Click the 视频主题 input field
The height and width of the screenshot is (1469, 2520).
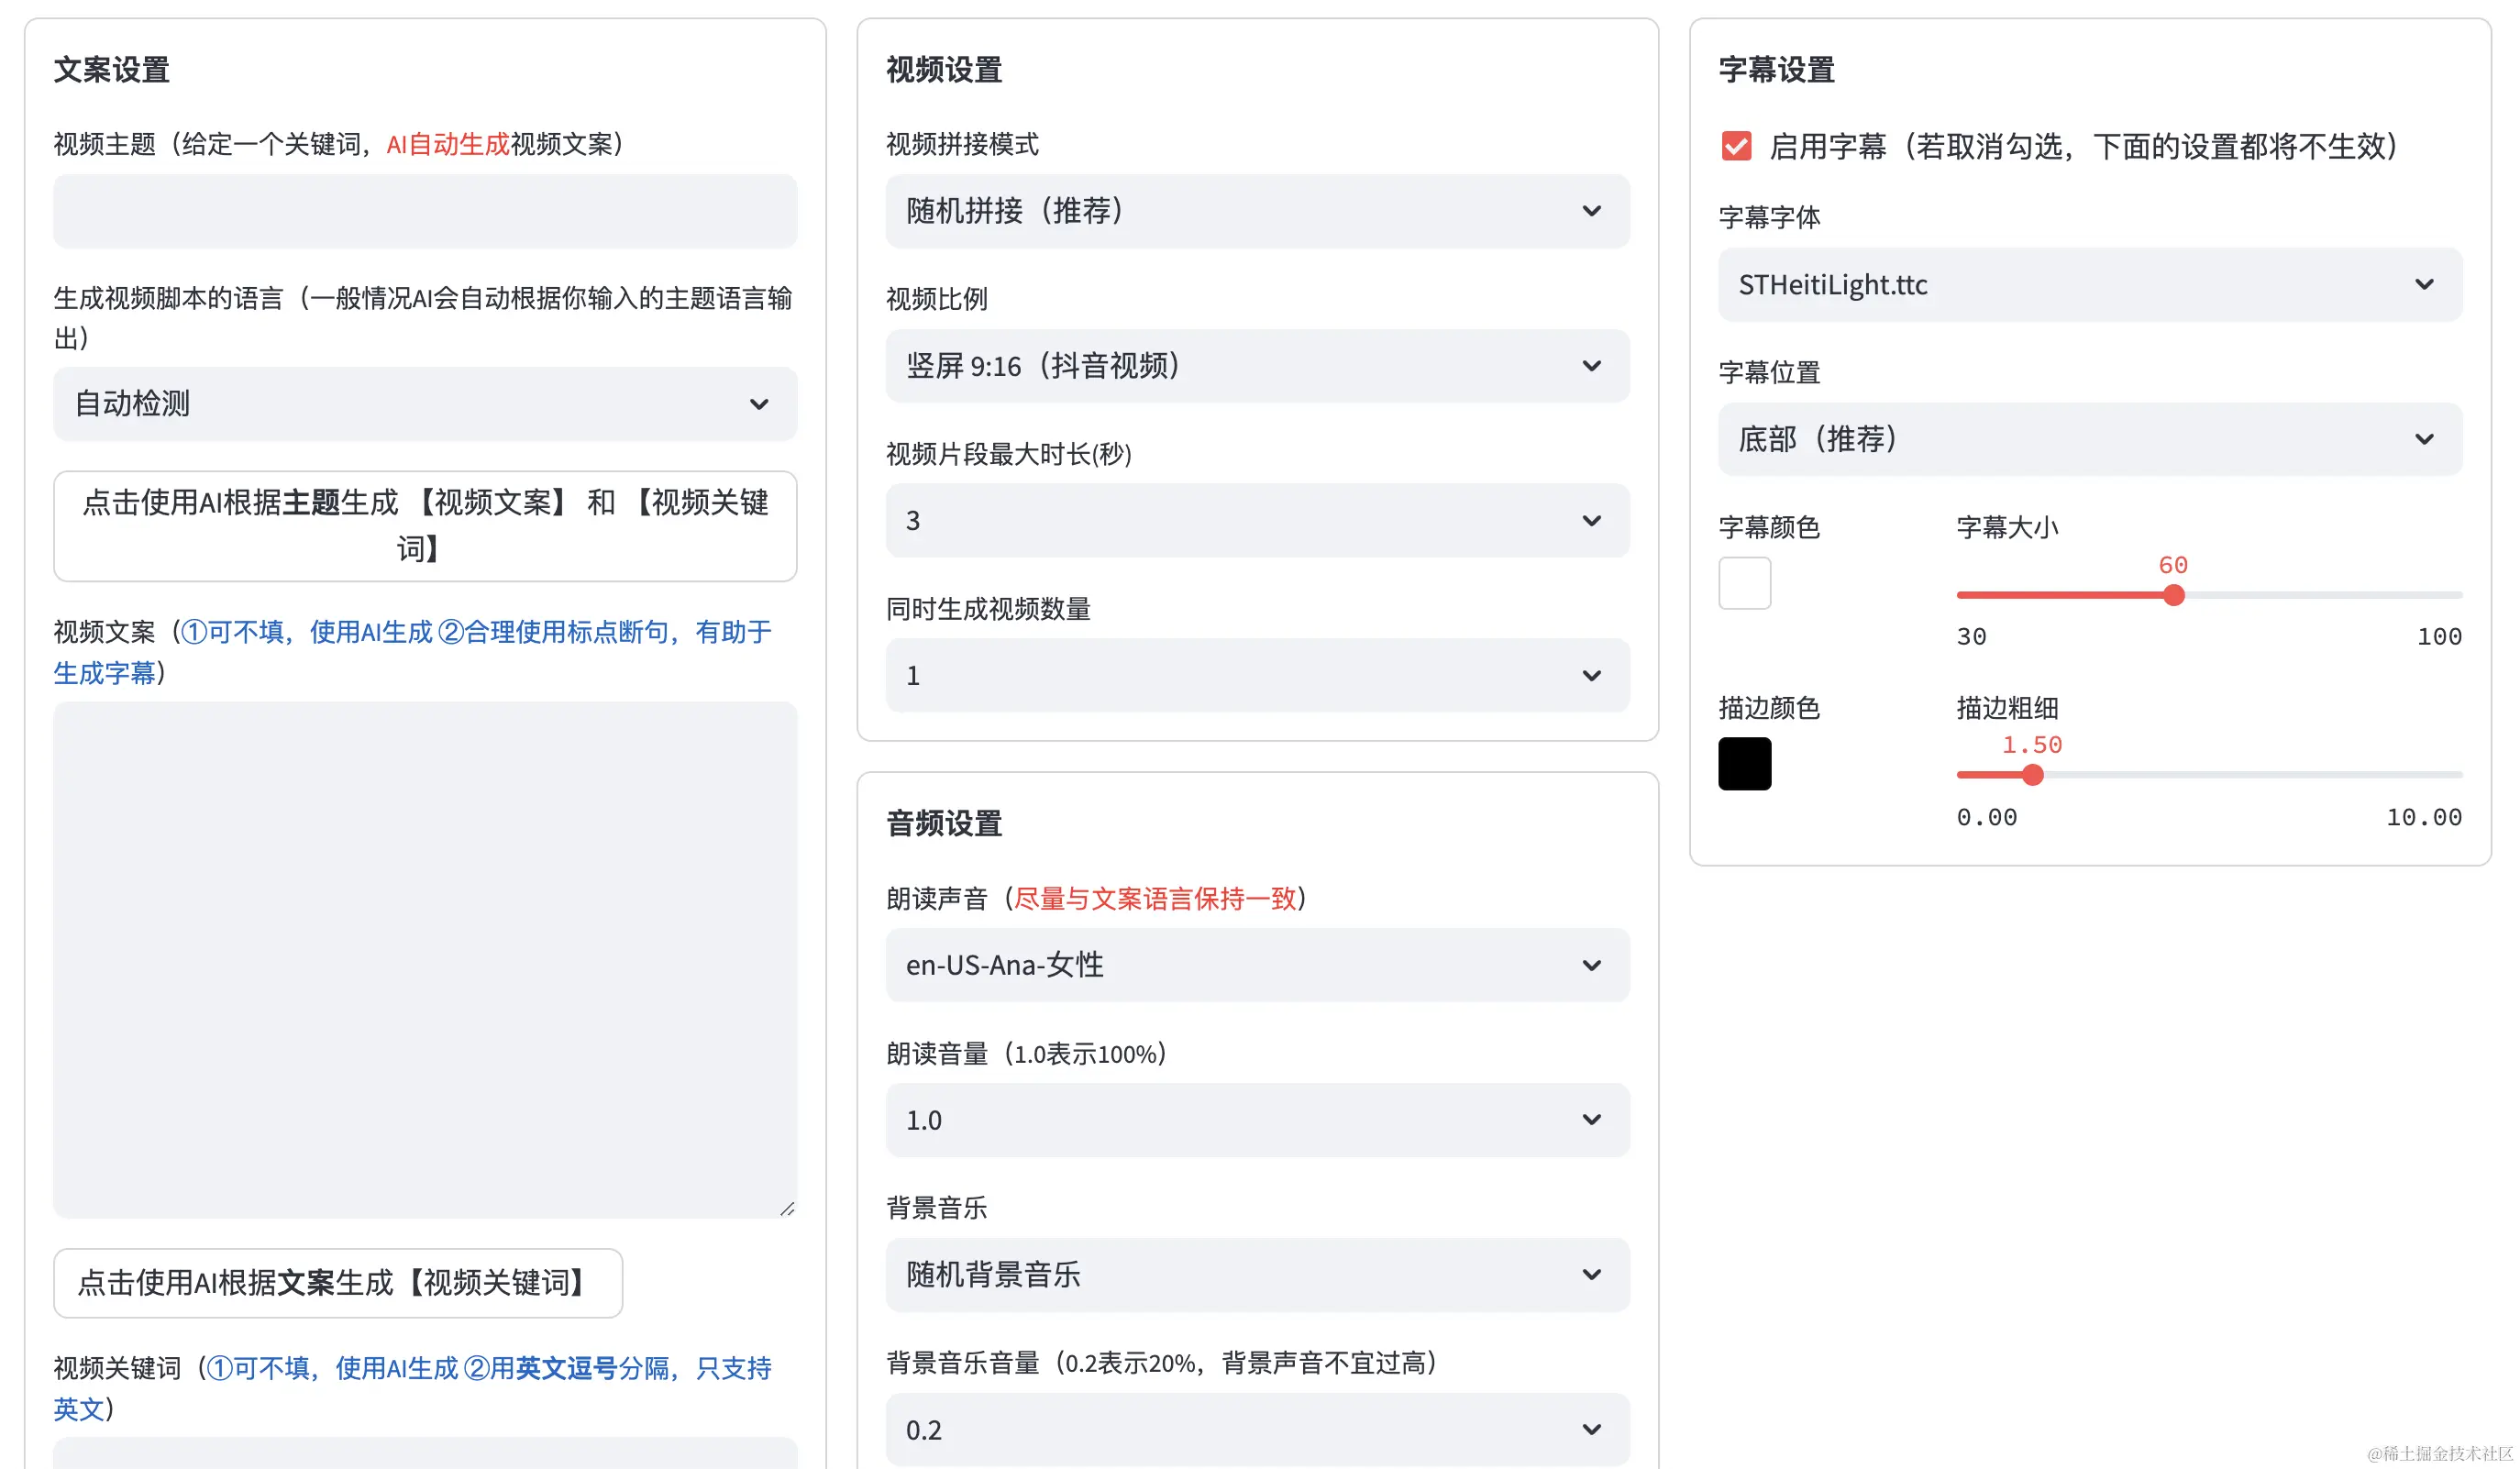(424, 211)
